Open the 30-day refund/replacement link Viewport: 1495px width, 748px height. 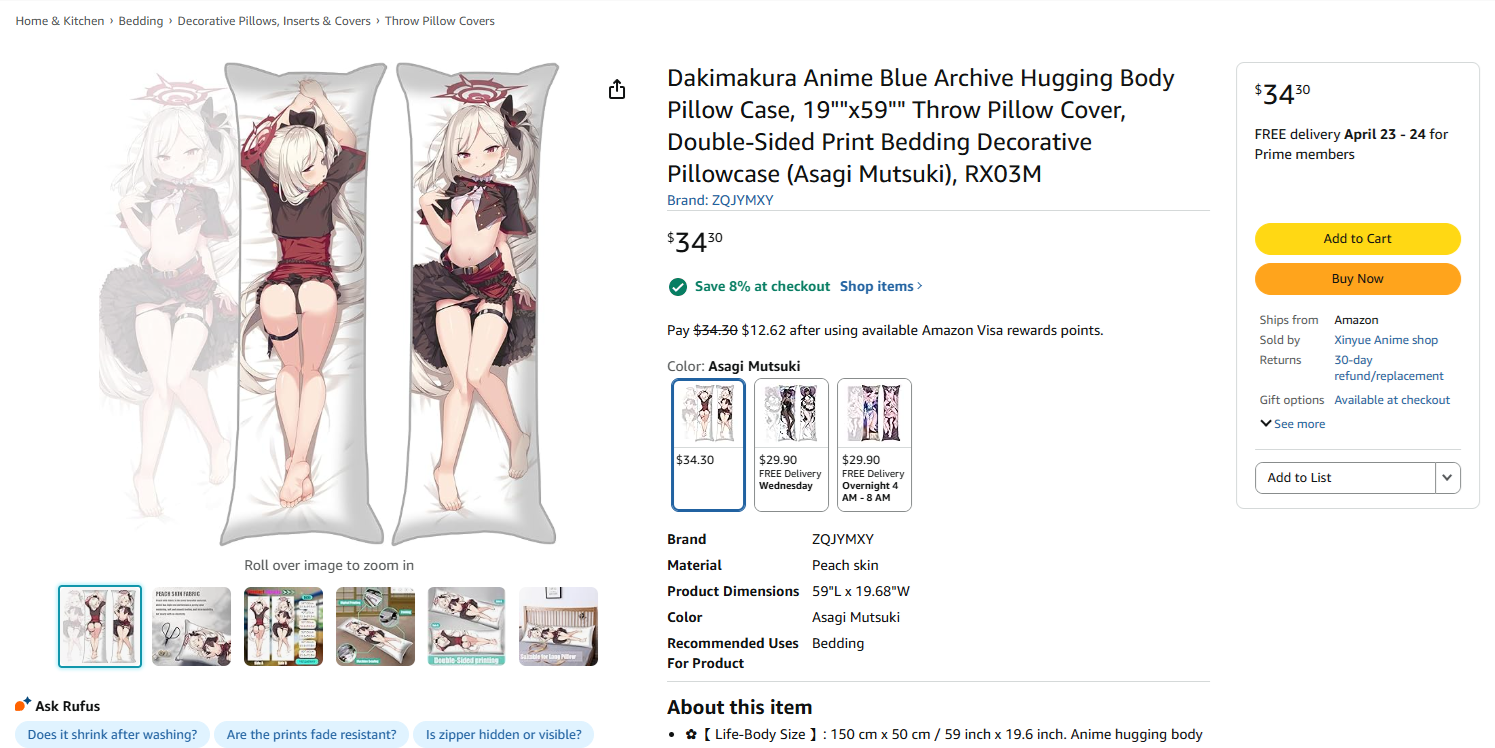(1389, 368)
